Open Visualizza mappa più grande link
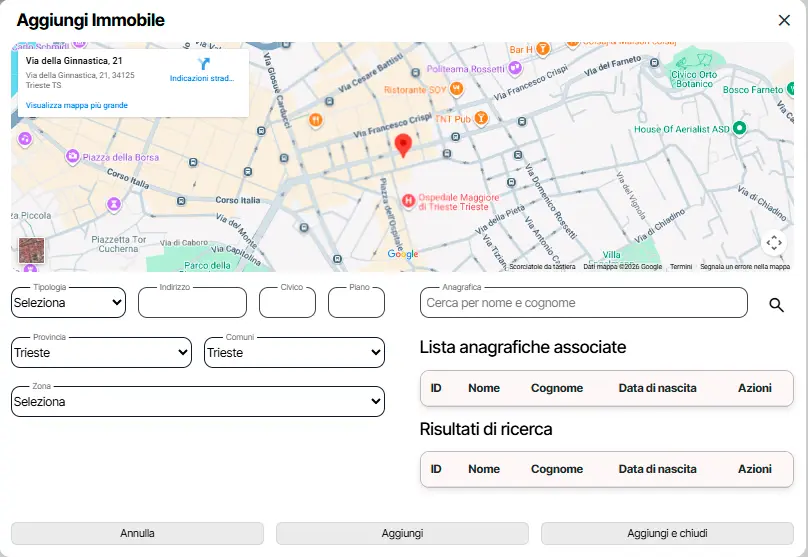 point(77,105)
